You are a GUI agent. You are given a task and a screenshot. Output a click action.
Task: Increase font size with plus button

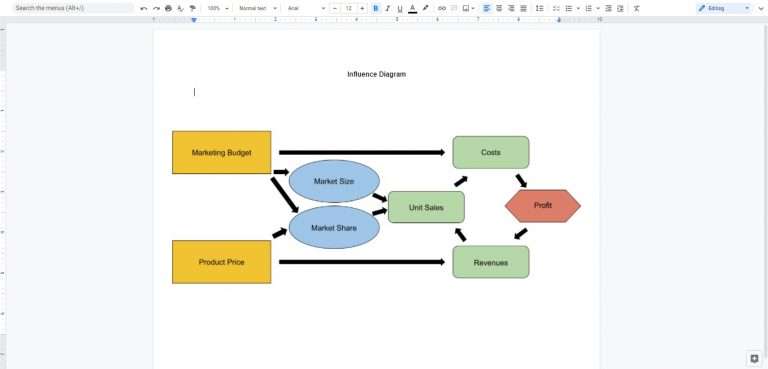click(362, 8)
